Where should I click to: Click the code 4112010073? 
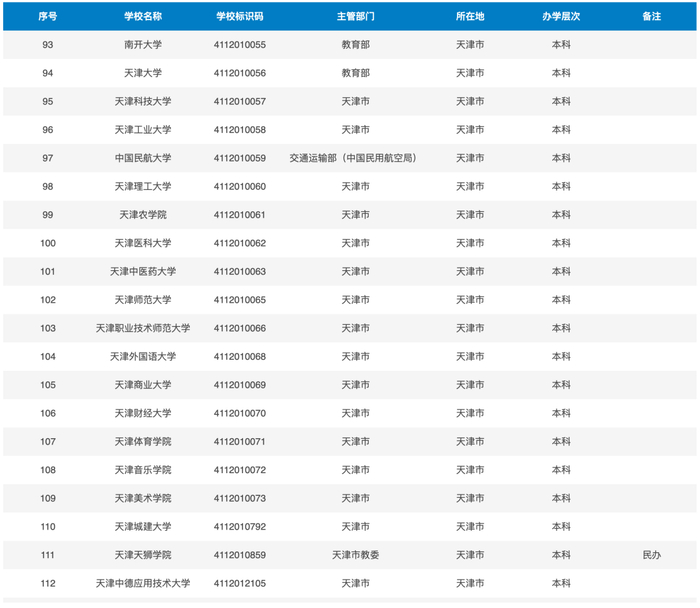click(x=240, y=498)
